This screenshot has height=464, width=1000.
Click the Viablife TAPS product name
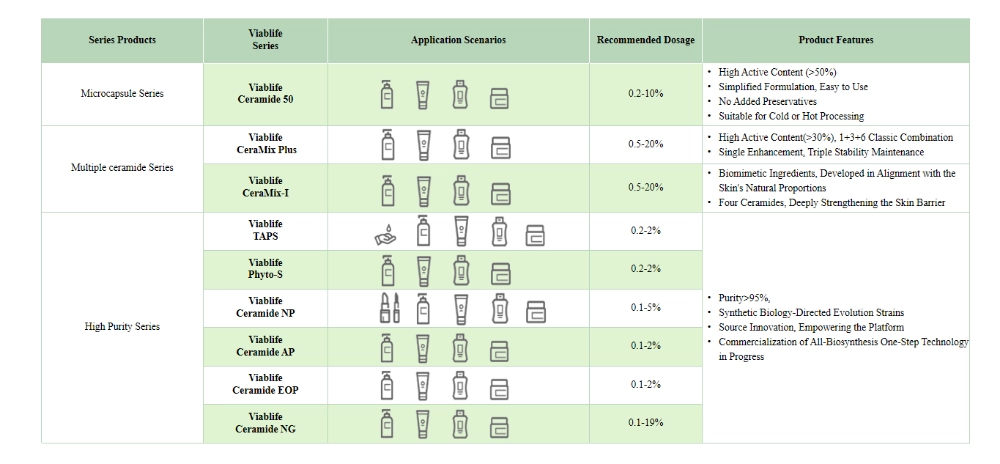(x=265, y=230)
